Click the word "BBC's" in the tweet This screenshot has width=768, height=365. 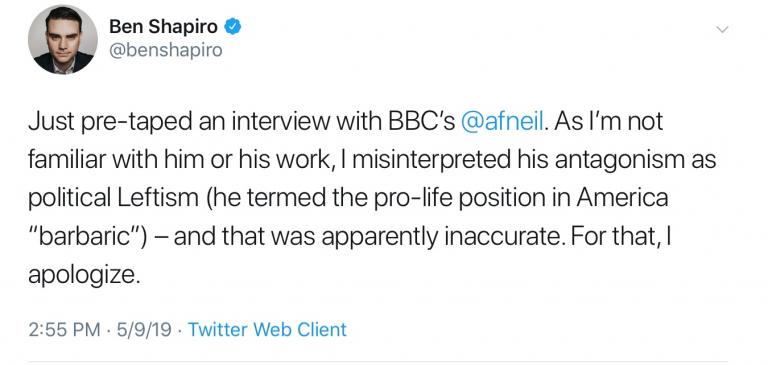point(422,122)
